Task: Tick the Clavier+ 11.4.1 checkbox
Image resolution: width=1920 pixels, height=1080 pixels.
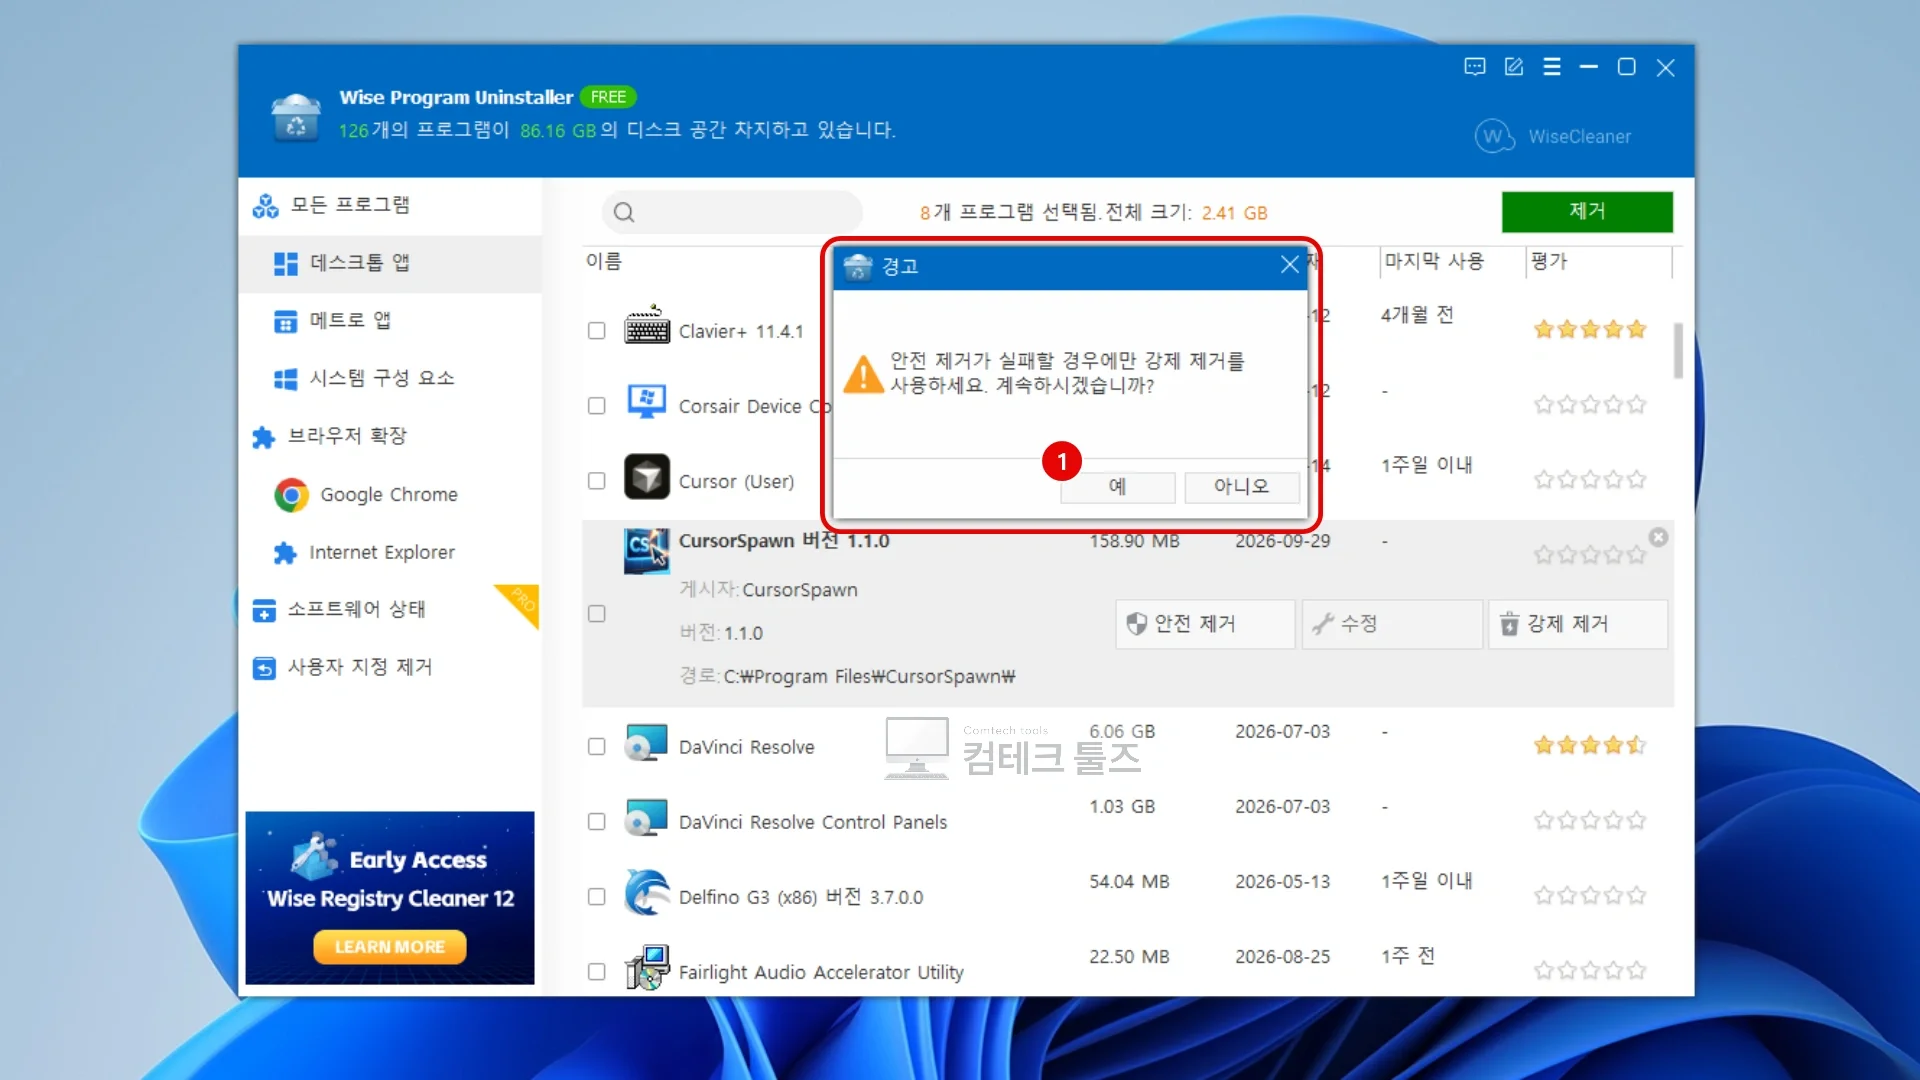Action: point(597,331)
